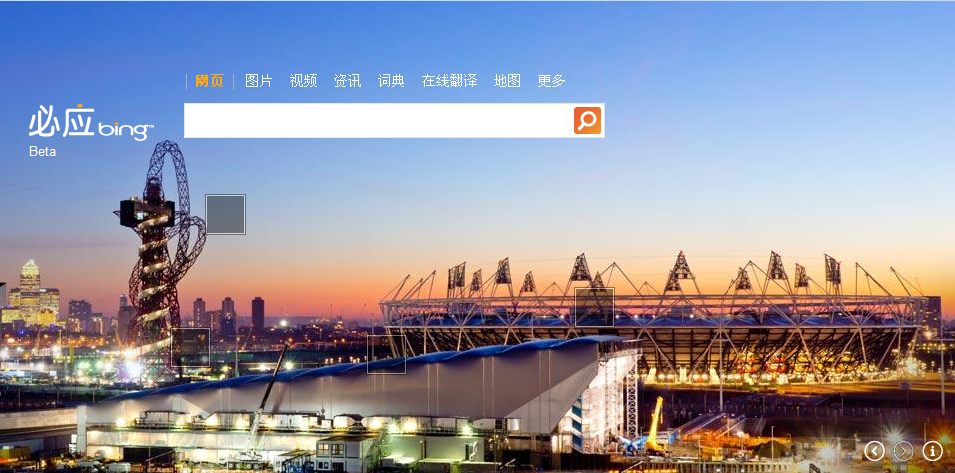Go to the next background image arrow

coord(903,451)
